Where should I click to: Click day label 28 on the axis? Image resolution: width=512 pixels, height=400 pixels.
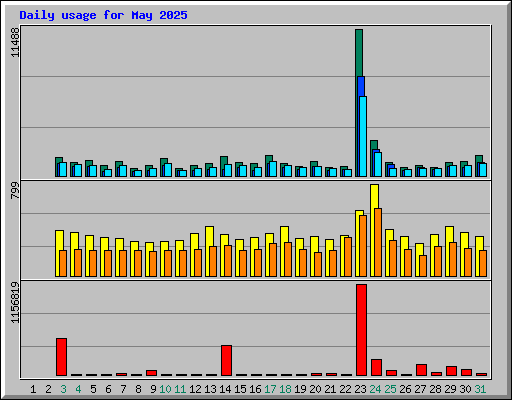pyautogui.click(x=435, y=389)
